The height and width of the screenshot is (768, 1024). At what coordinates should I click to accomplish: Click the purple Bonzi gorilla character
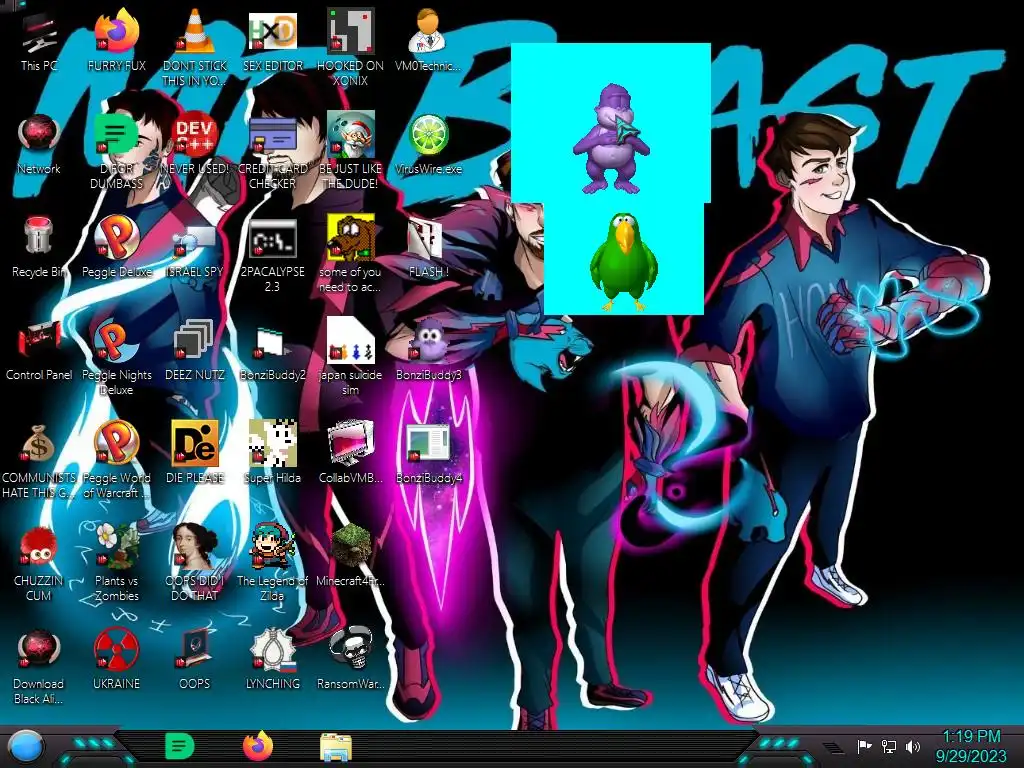click(611, 138)
